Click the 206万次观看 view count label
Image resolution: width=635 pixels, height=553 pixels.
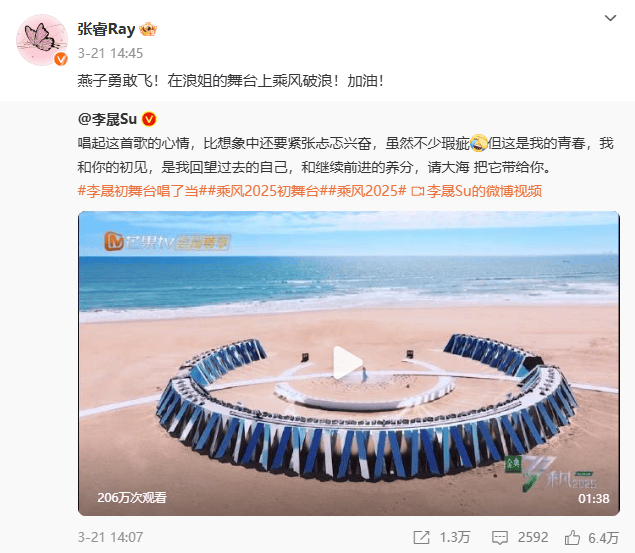[x=132, y=498]
